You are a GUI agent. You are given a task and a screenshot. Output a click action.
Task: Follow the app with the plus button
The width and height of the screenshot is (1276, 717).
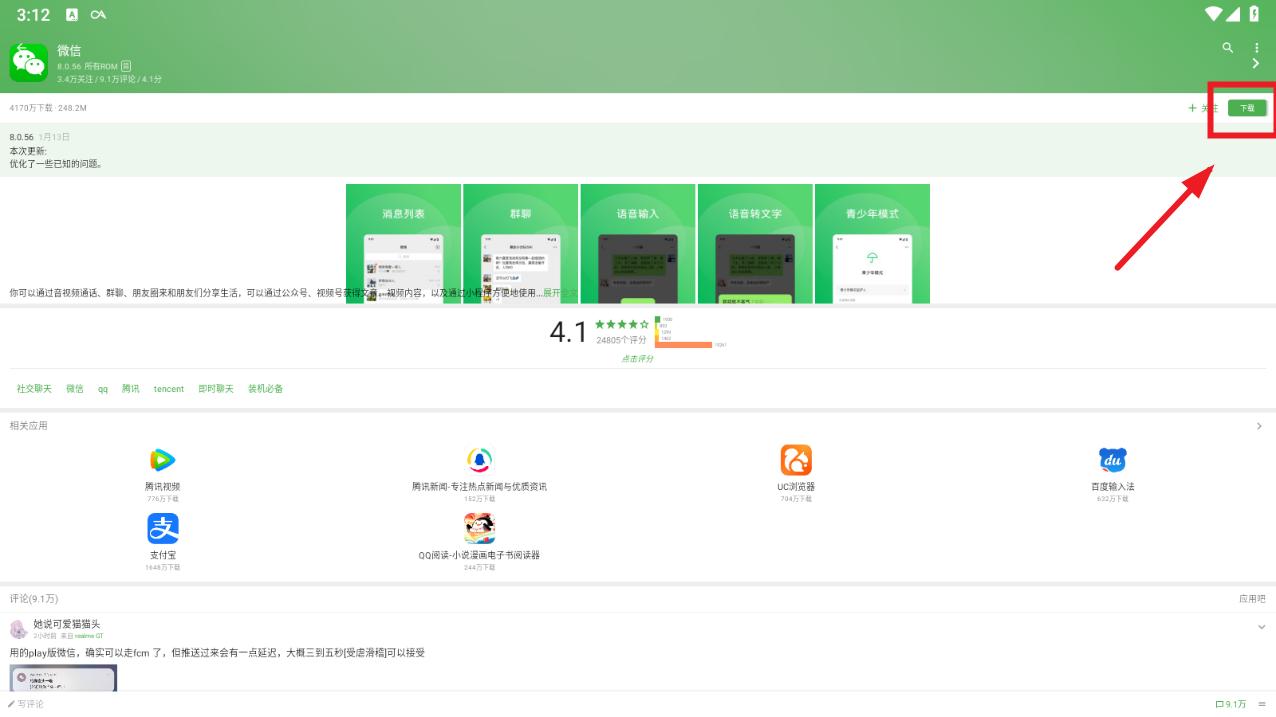1203,108
